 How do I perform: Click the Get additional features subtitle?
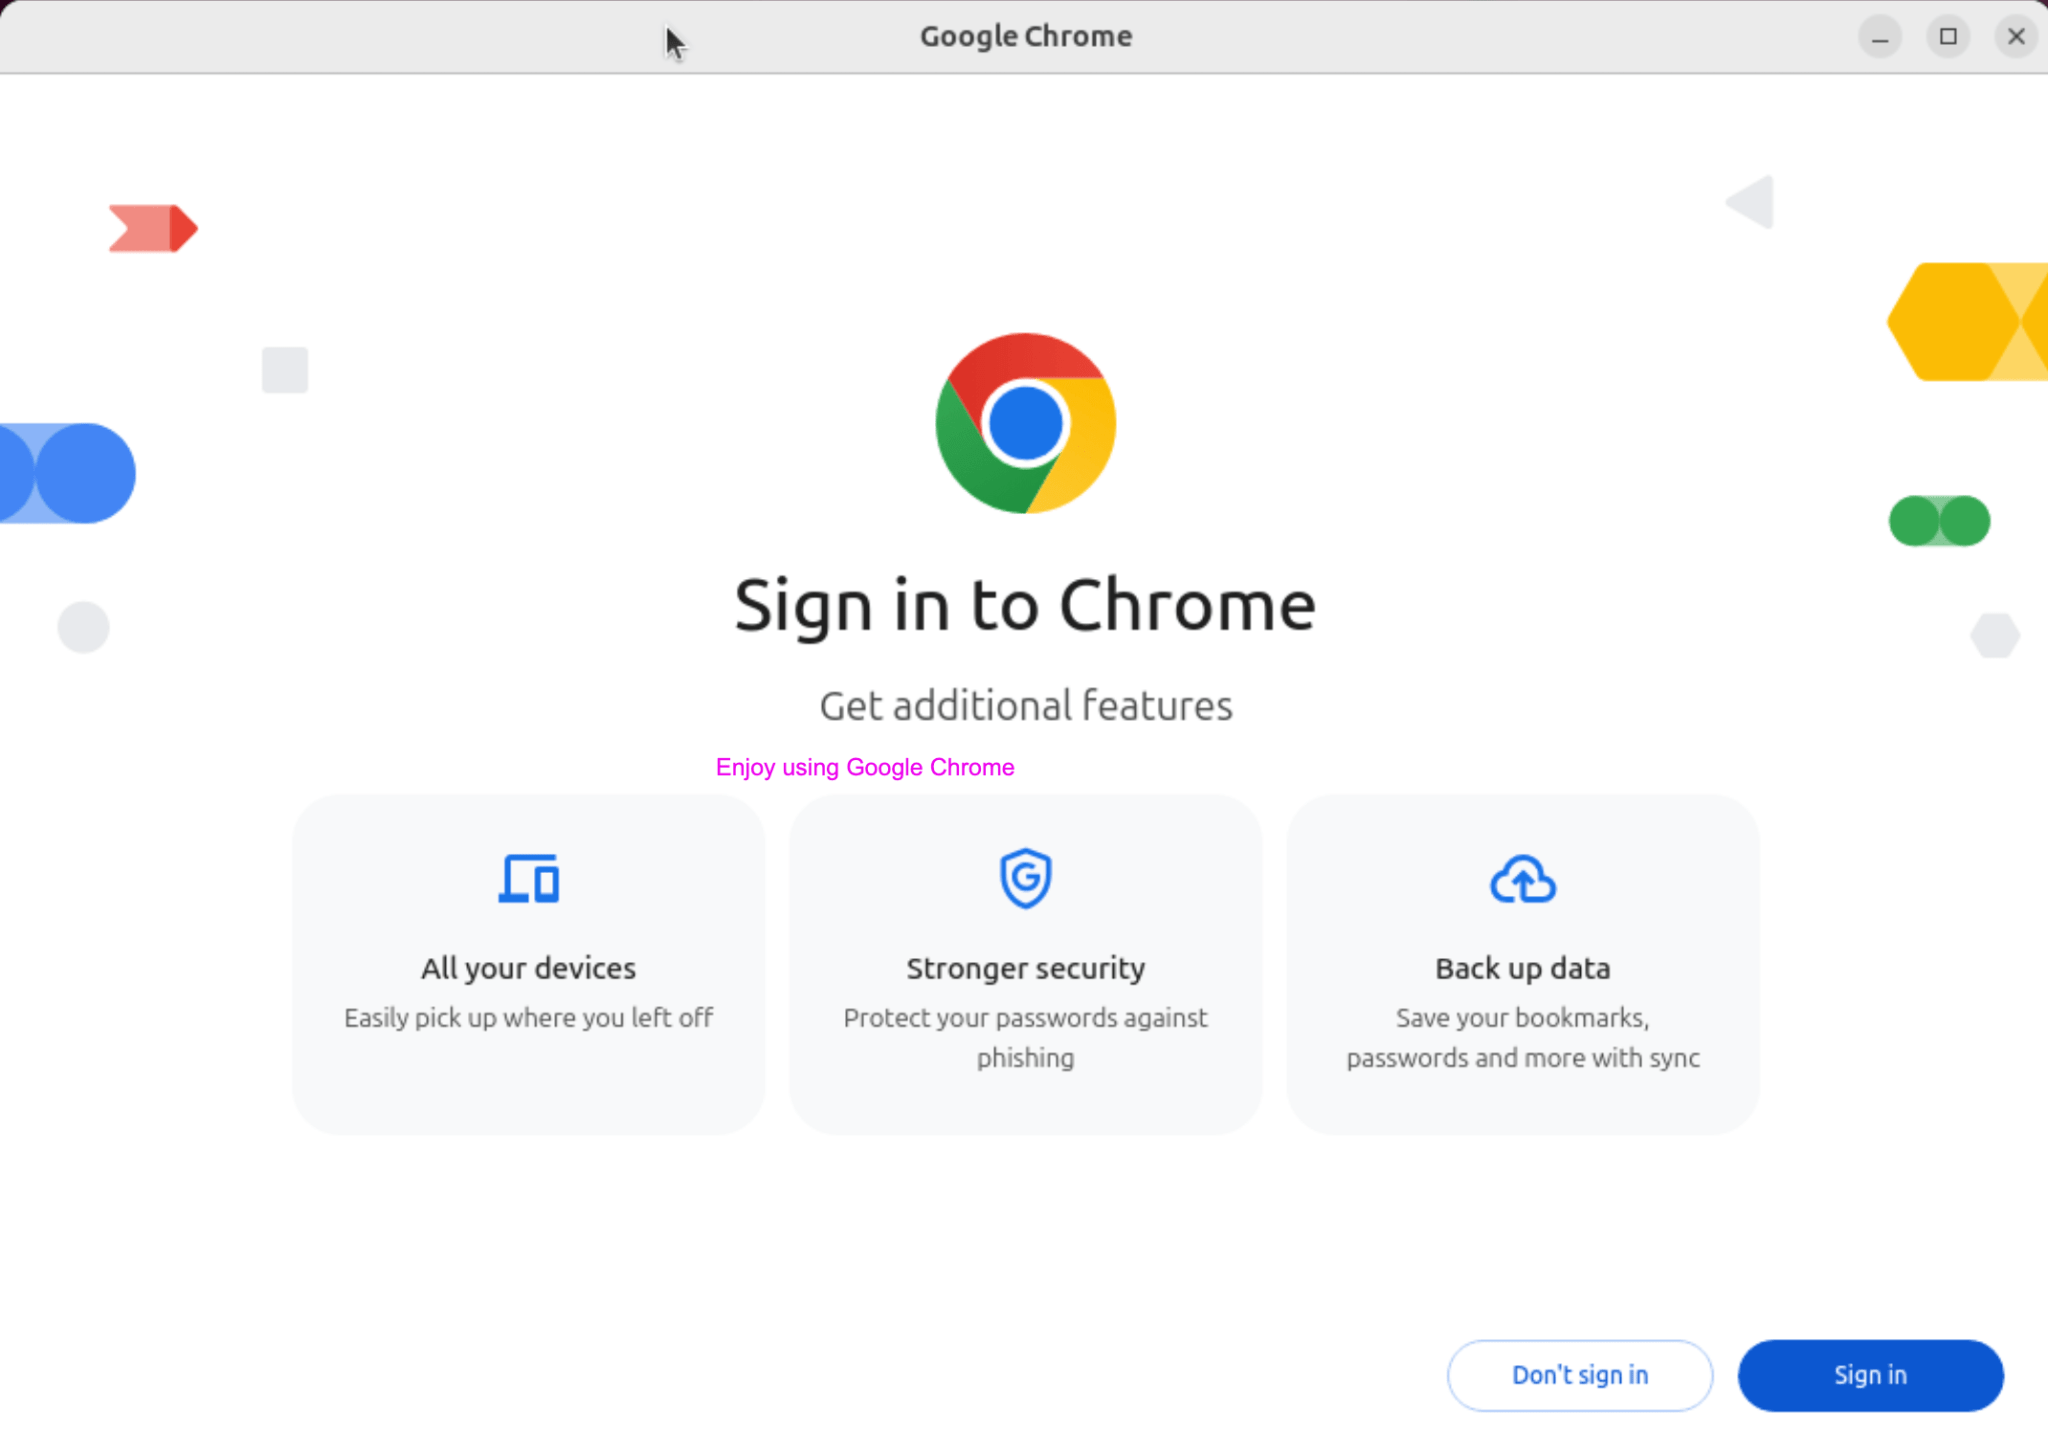pyautogui.click(x=1025, y=706)
